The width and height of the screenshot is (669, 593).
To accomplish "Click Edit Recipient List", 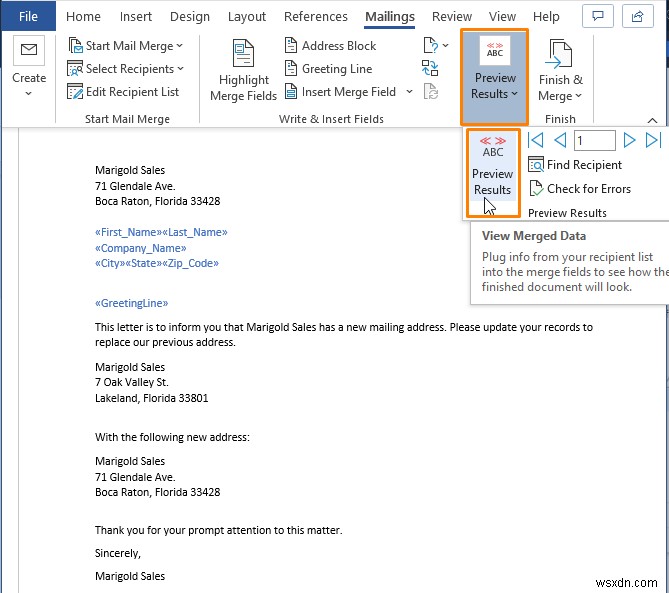I will 123,92.
